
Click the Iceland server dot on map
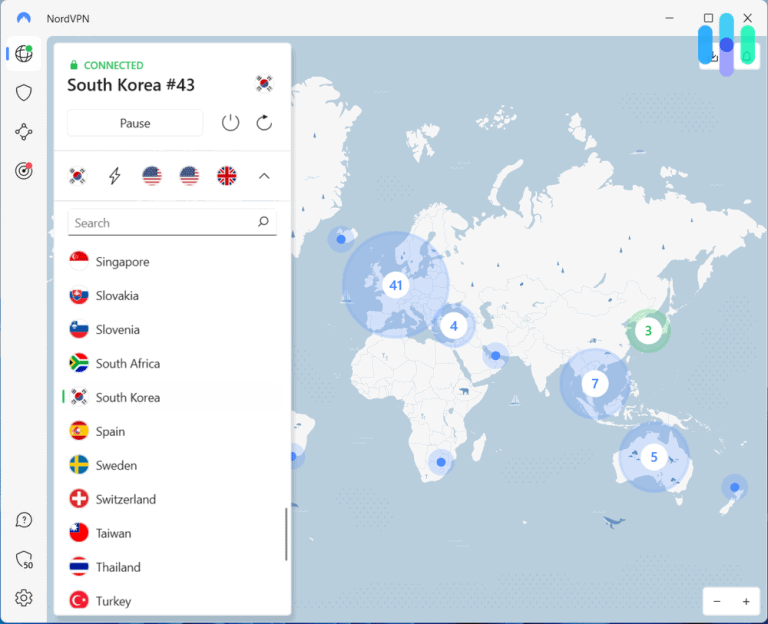click(341, 239)
